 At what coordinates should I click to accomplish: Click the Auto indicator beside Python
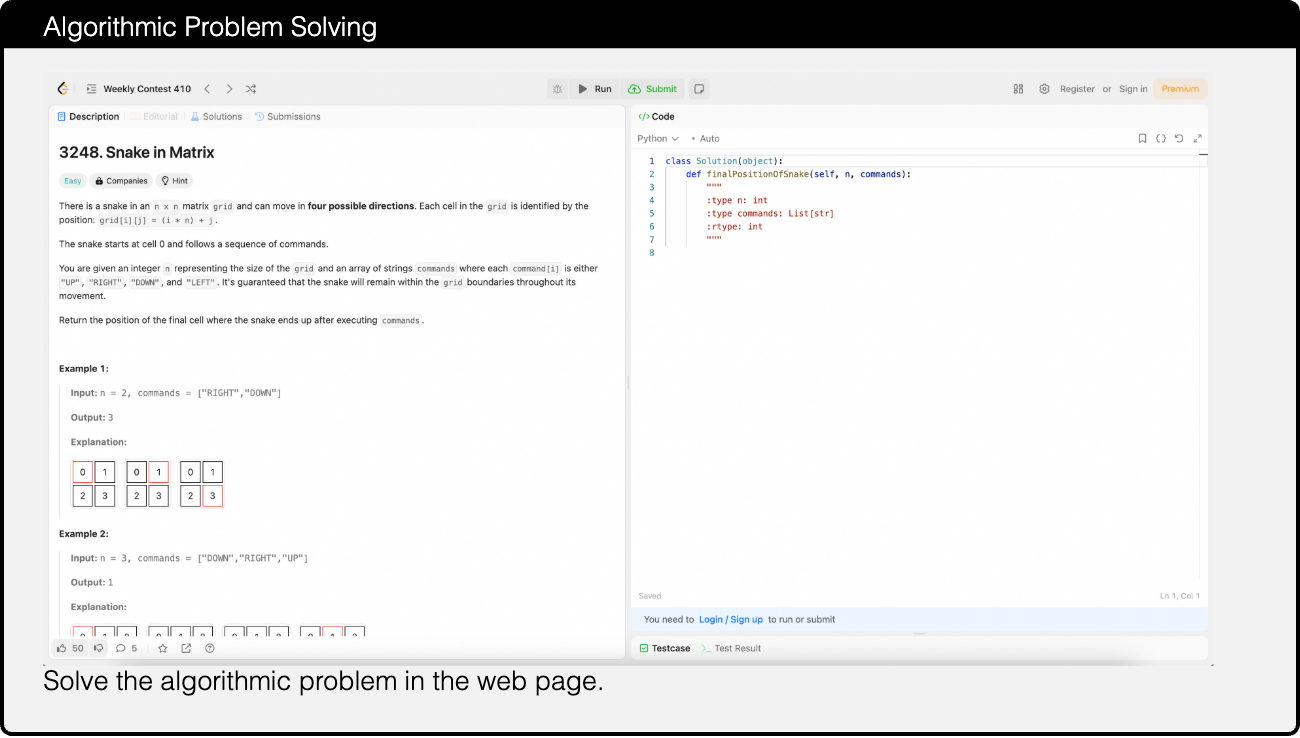point(705,139)
